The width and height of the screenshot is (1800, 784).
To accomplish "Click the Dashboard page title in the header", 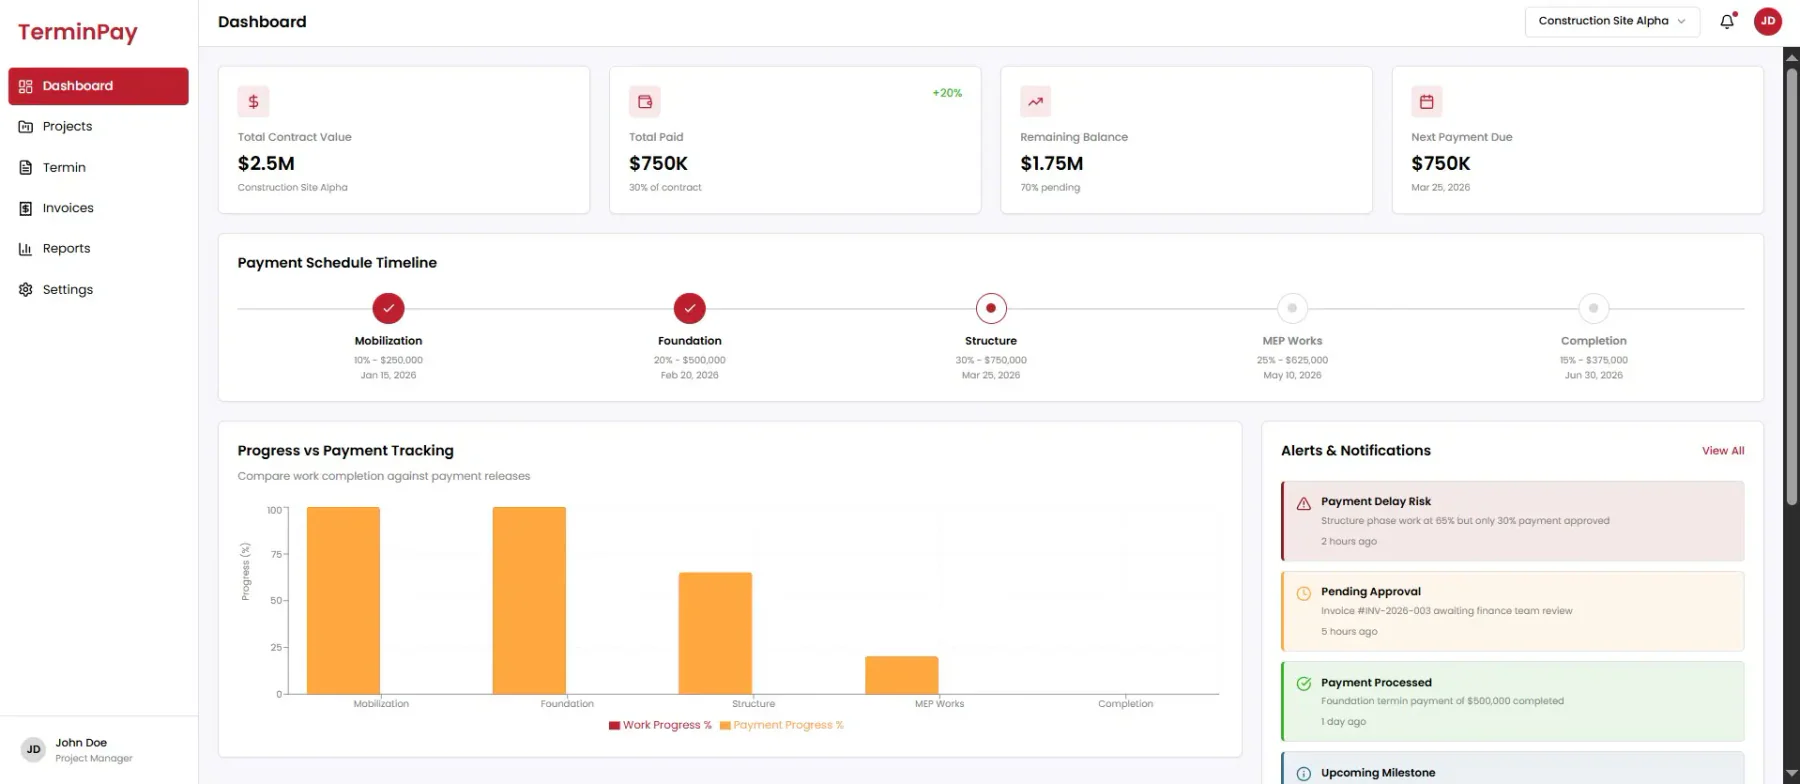I will click(x=262, y=22).
